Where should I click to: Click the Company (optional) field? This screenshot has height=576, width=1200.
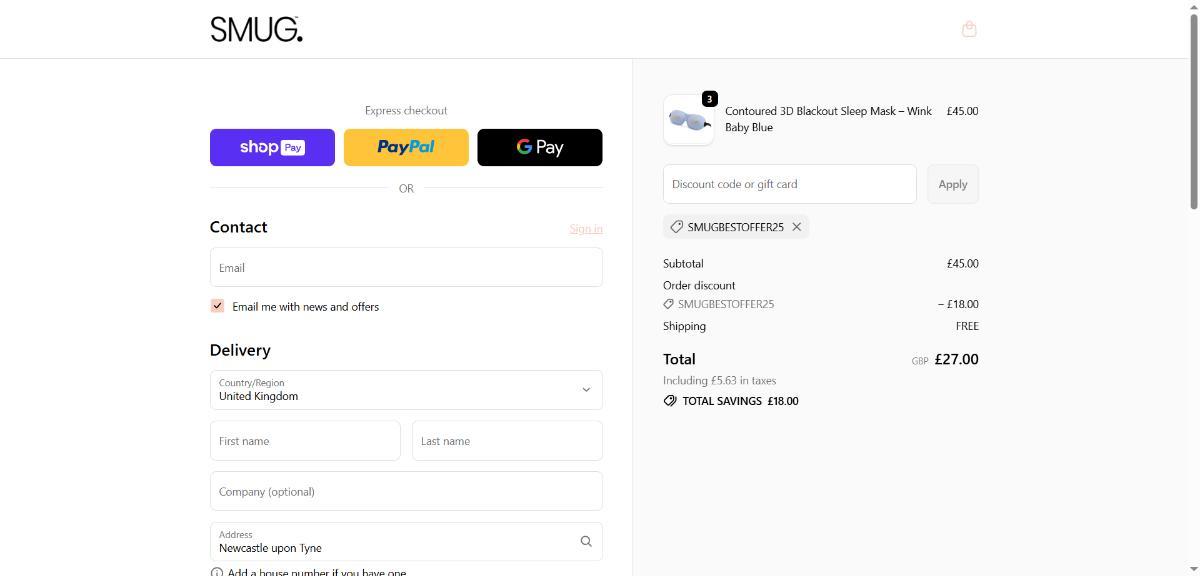coord(406,491)
